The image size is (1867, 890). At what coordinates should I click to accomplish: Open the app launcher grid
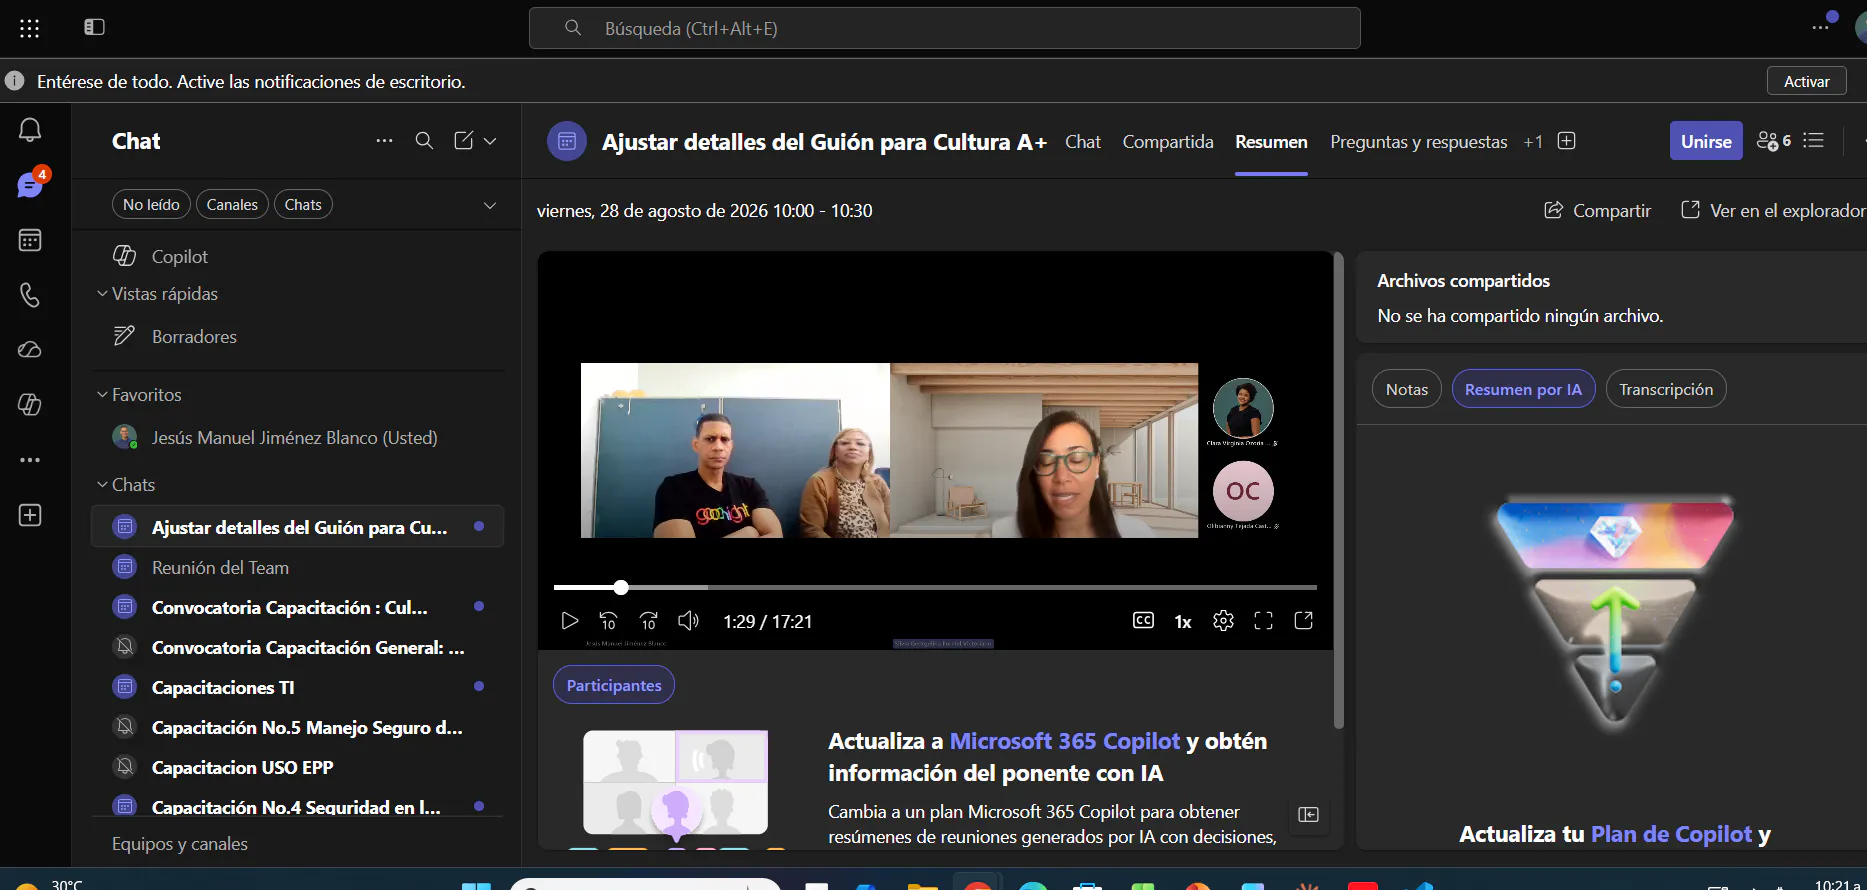[30, 28]
